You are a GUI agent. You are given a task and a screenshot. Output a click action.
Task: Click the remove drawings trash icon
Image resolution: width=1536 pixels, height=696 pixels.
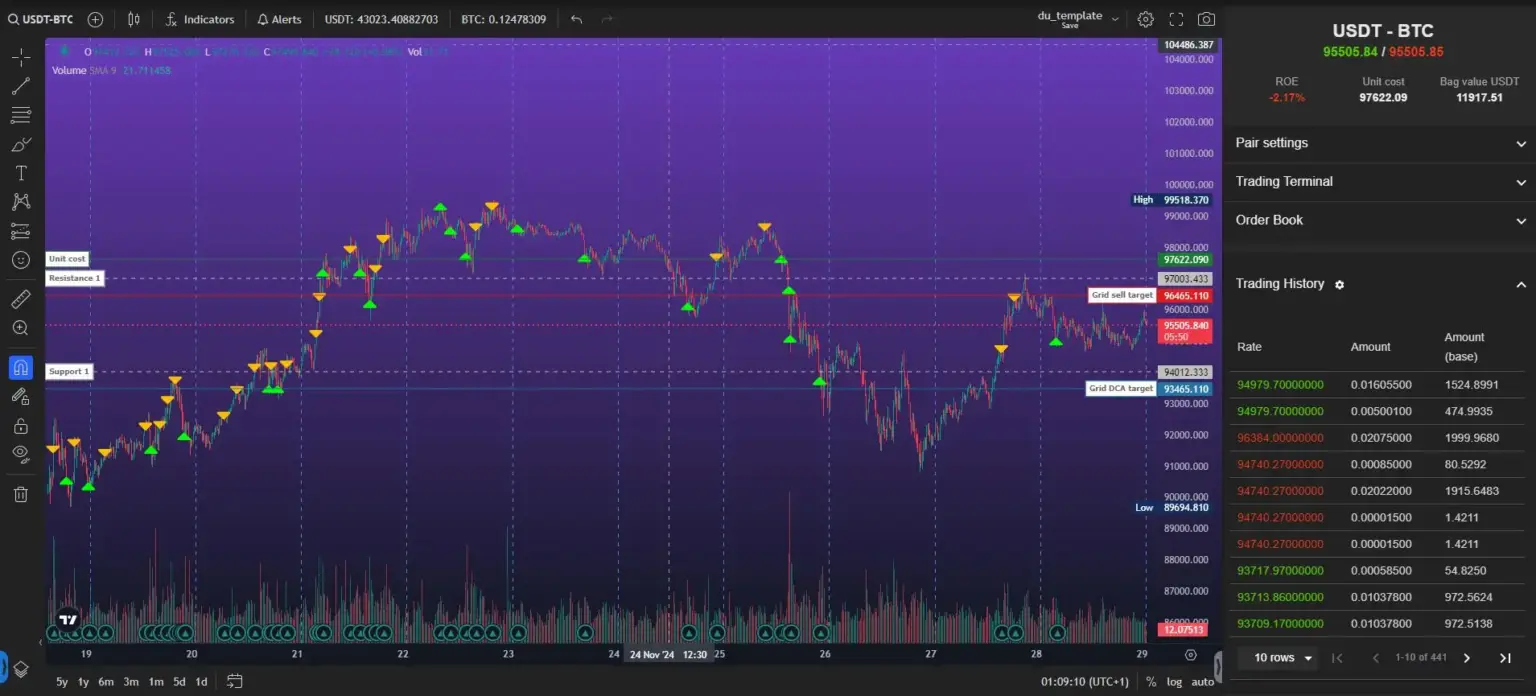(21, 493)
